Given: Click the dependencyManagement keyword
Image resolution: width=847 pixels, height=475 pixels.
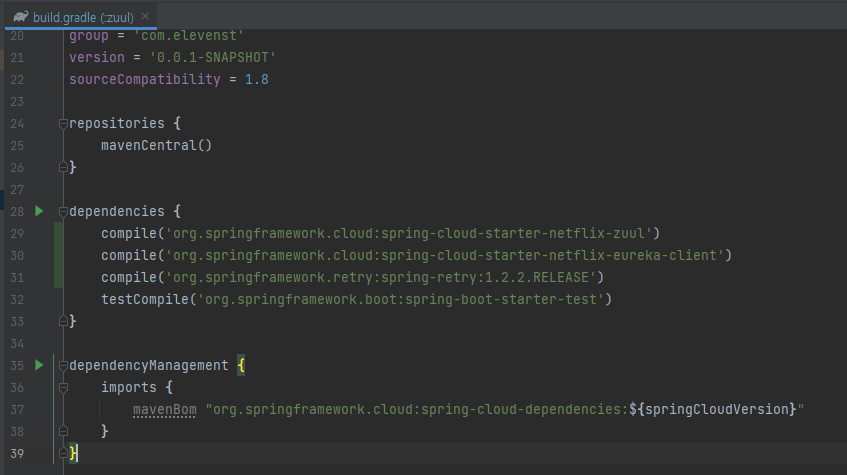Looking at the screenshot, I should coord(149,365).
